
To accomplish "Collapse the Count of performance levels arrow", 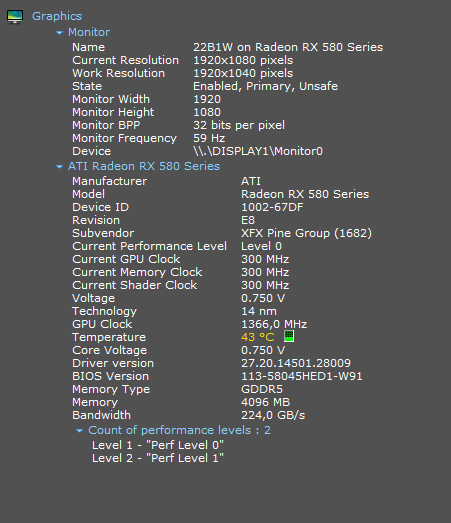I will pos(79,431).
